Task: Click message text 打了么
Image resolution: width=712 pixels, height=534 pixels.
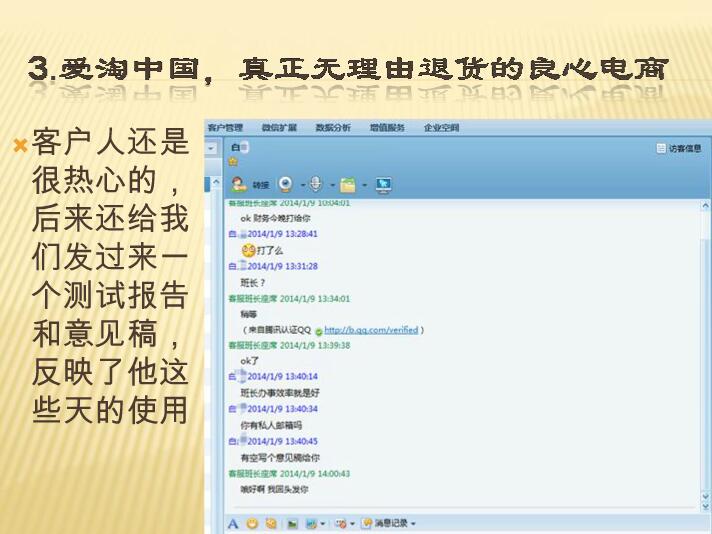Action: 270,250
